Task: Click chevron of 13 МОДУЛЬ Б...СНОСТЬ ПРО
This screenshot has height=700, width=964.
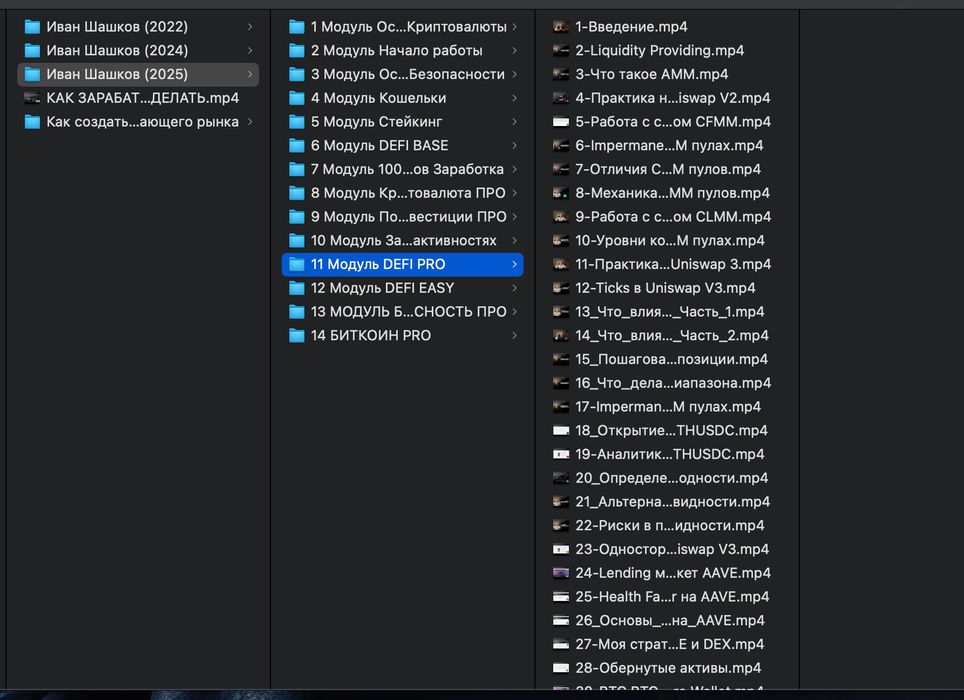Action: [x=514, y=312]
